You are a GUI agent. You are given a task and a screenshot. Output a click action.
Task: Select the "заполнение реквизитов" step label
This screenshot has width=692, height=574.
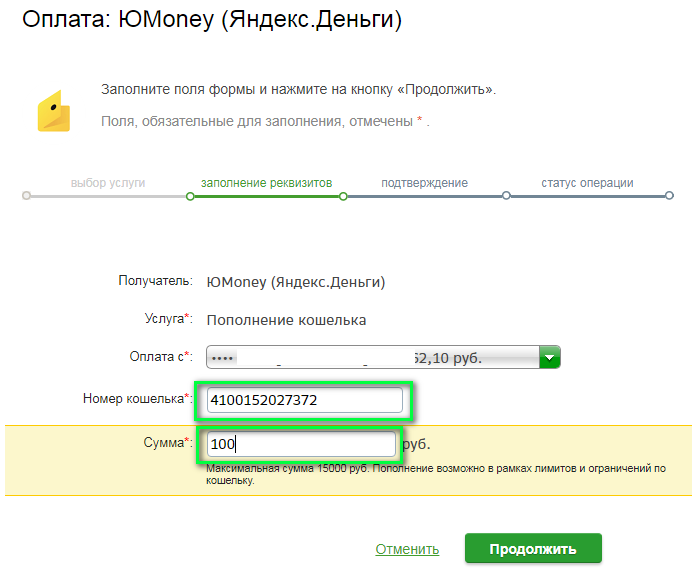pyautogui.click(x=266, y=184)
